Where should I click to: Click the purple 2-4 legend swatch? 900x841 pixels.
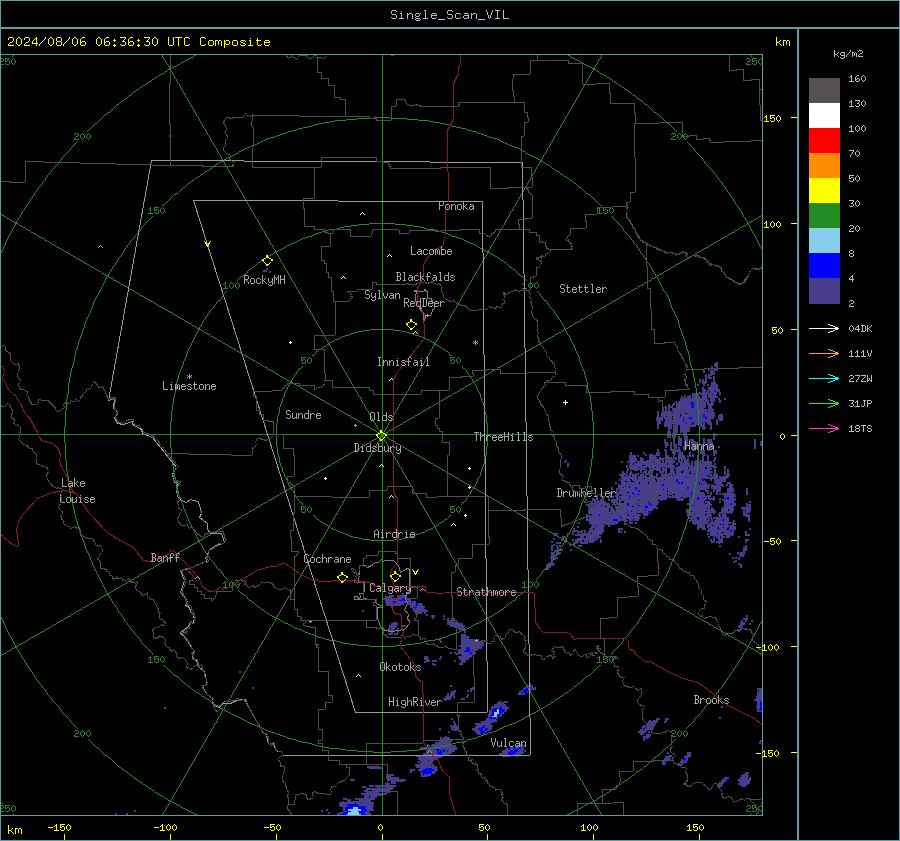click(824, 290)
